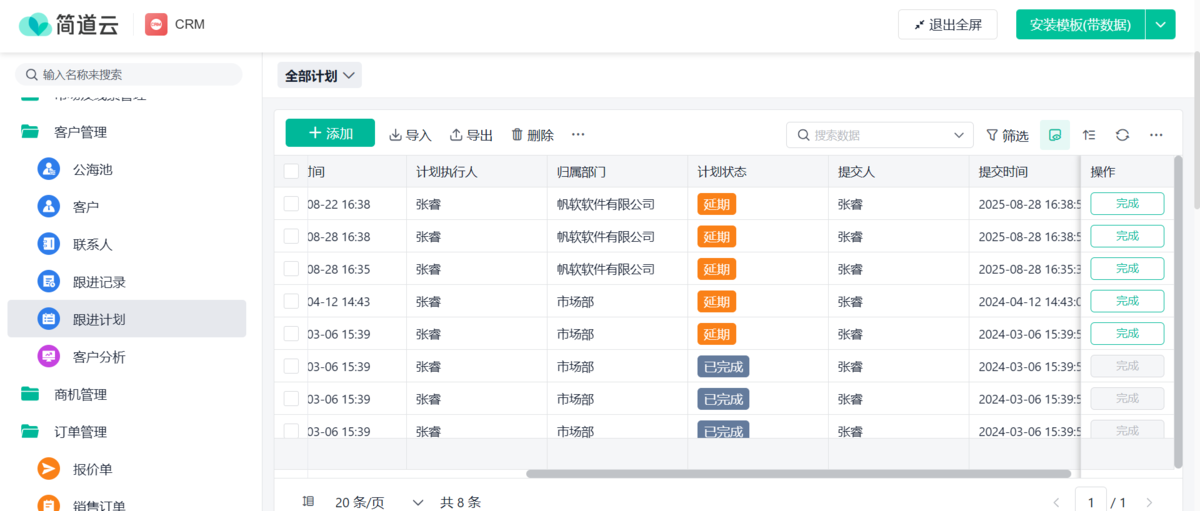
Task: Open dropdown arrow next to 安装模板 button
Action: pyautogui.click(x=1160, y=25)
